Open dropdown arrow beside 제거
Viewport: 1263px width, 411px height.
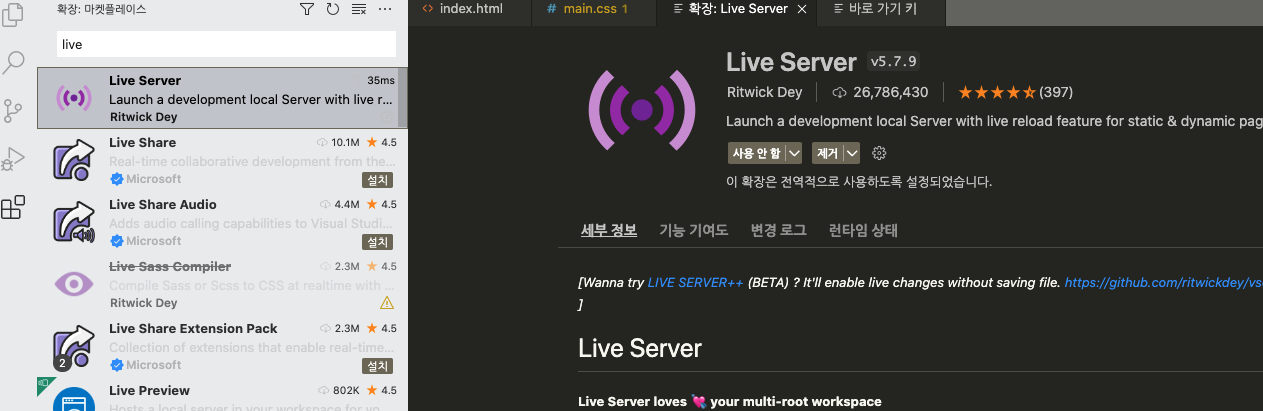click(x=852, y=153)
